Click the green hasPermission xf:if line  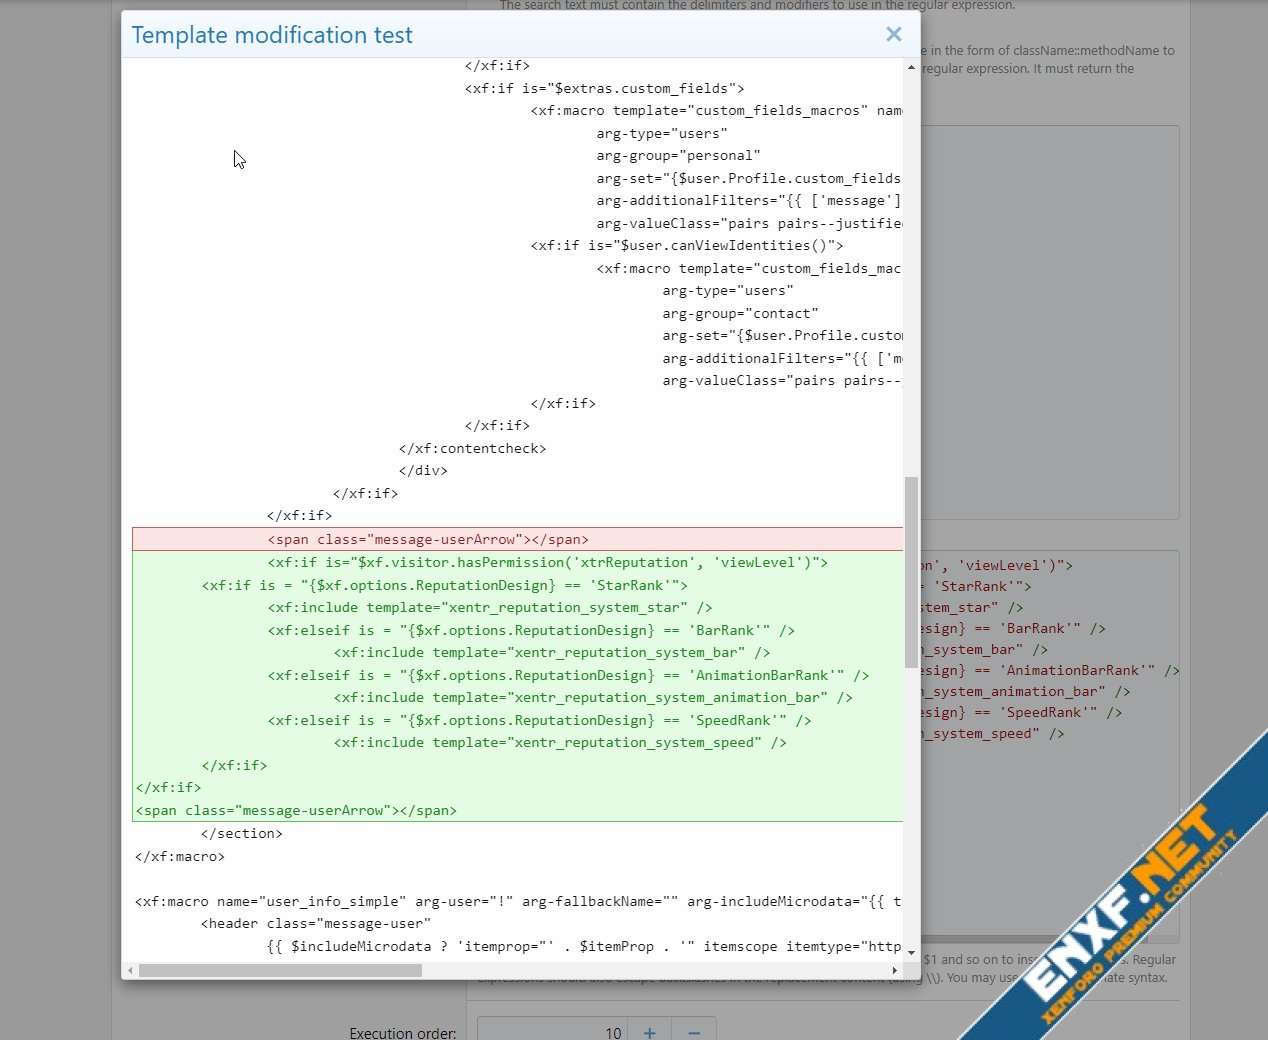[x=547, y=562]
